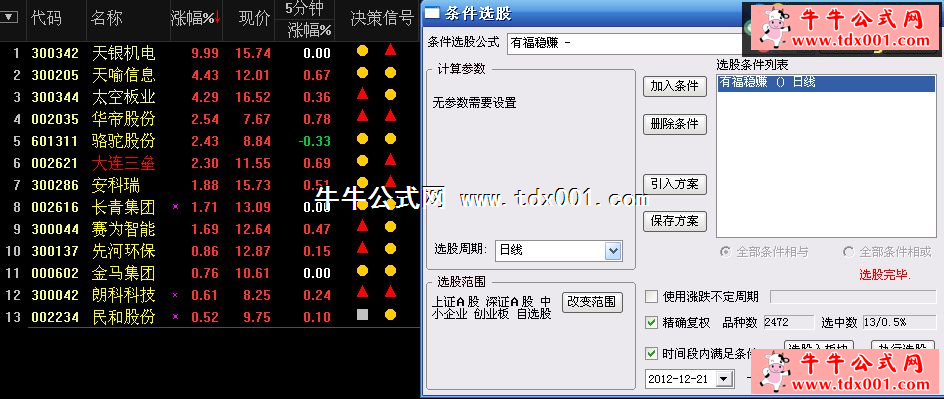Click the 代码 column header
The image size is (944, 399).
point(46,19)
